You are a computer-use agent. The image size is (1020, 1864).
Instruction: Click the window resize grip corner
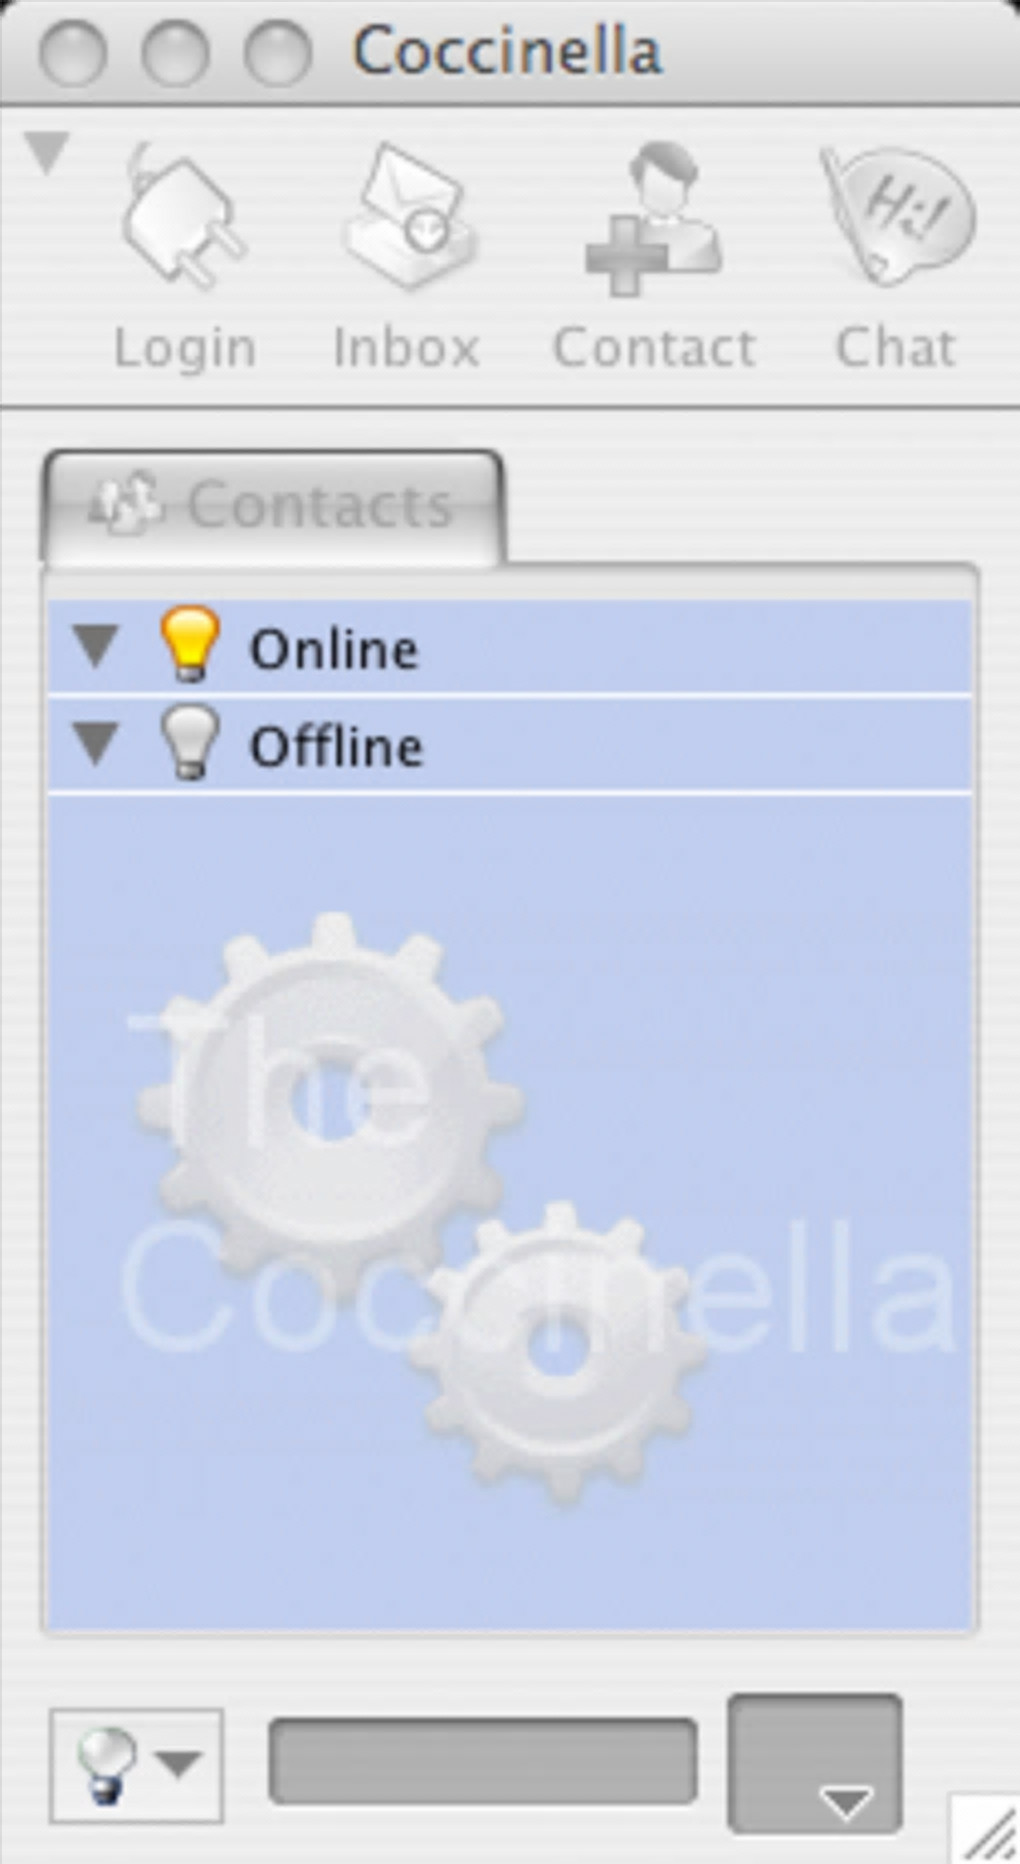[x=986, y=1830]
